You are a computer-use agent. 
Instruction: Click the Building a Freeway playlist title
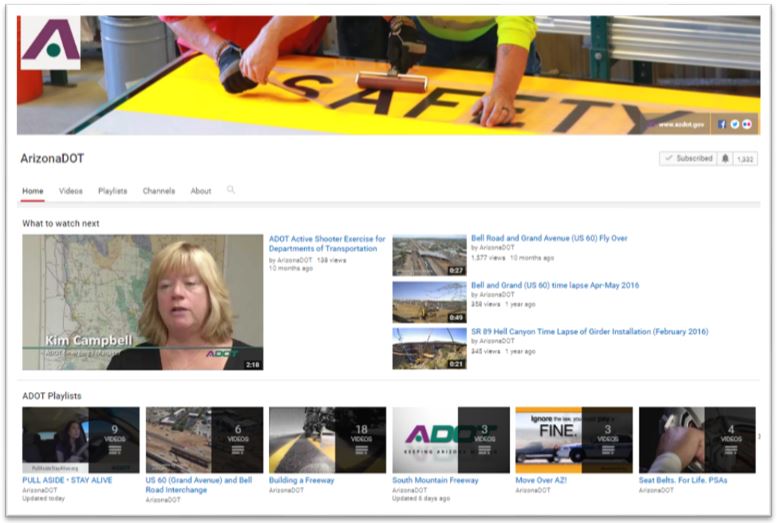click(x=301, y=480)
